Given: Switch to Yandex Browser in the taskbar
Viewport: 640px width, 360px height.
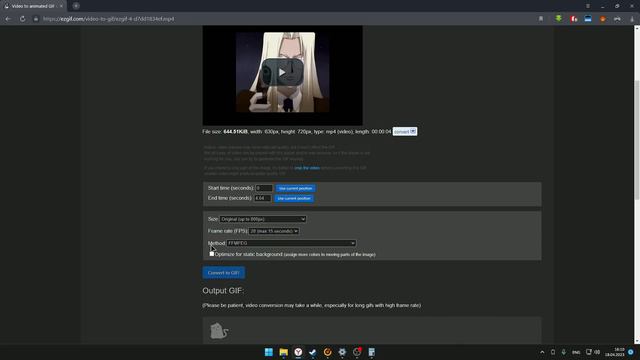Looking at the screenshot, I should [x=298, y=352].
